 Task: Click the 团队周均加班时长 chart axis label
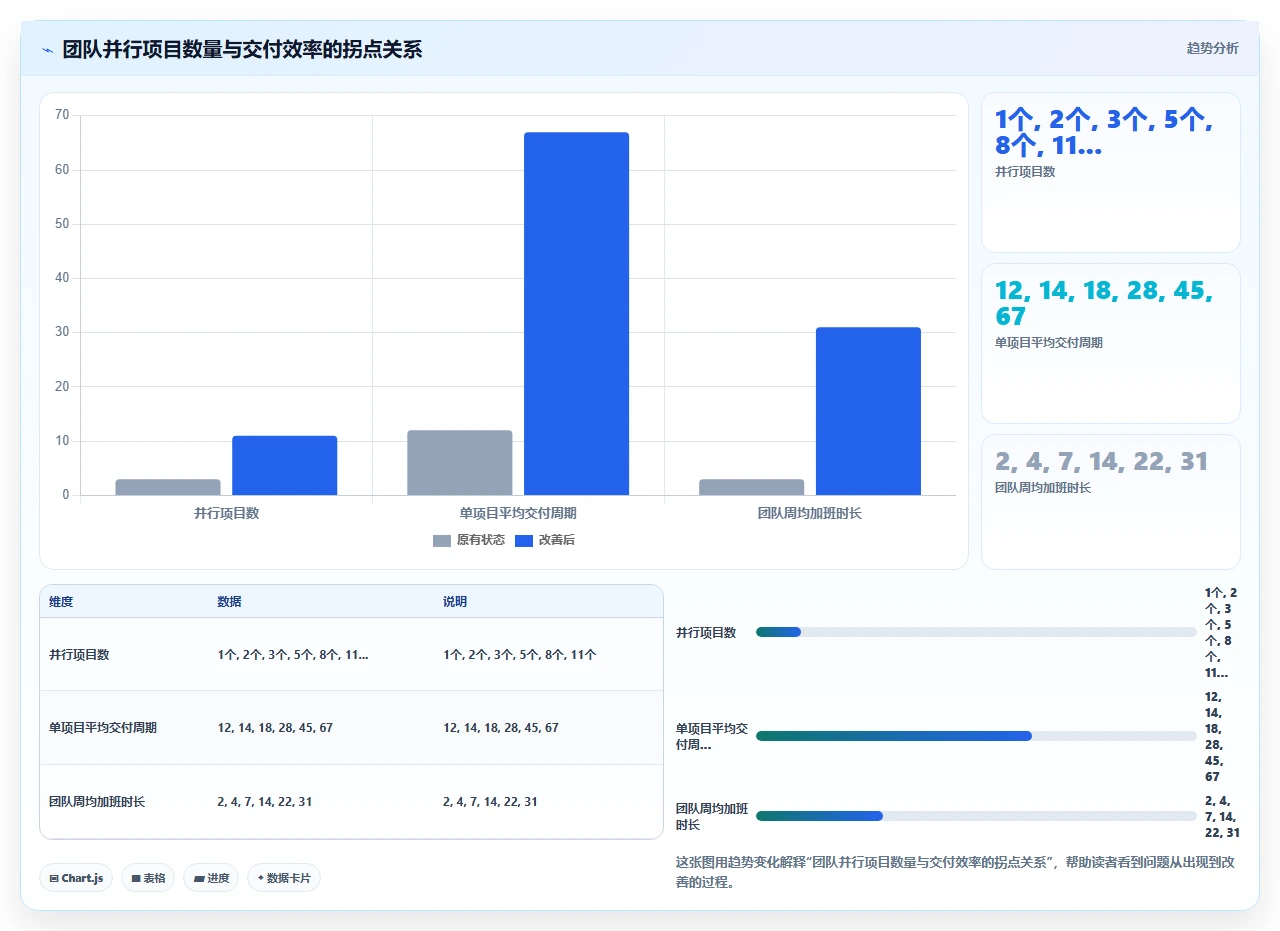point(810,513)
